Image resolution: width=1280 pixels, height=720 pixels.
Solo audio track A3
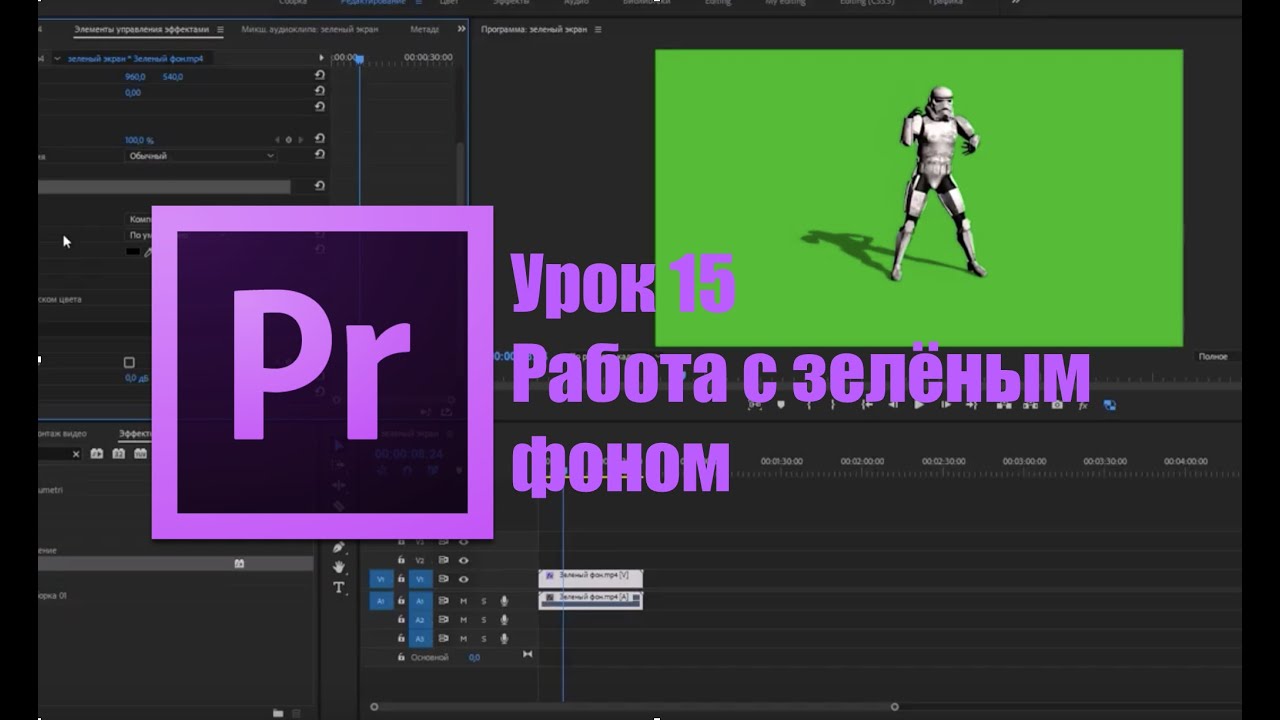[x=484, y=638]
